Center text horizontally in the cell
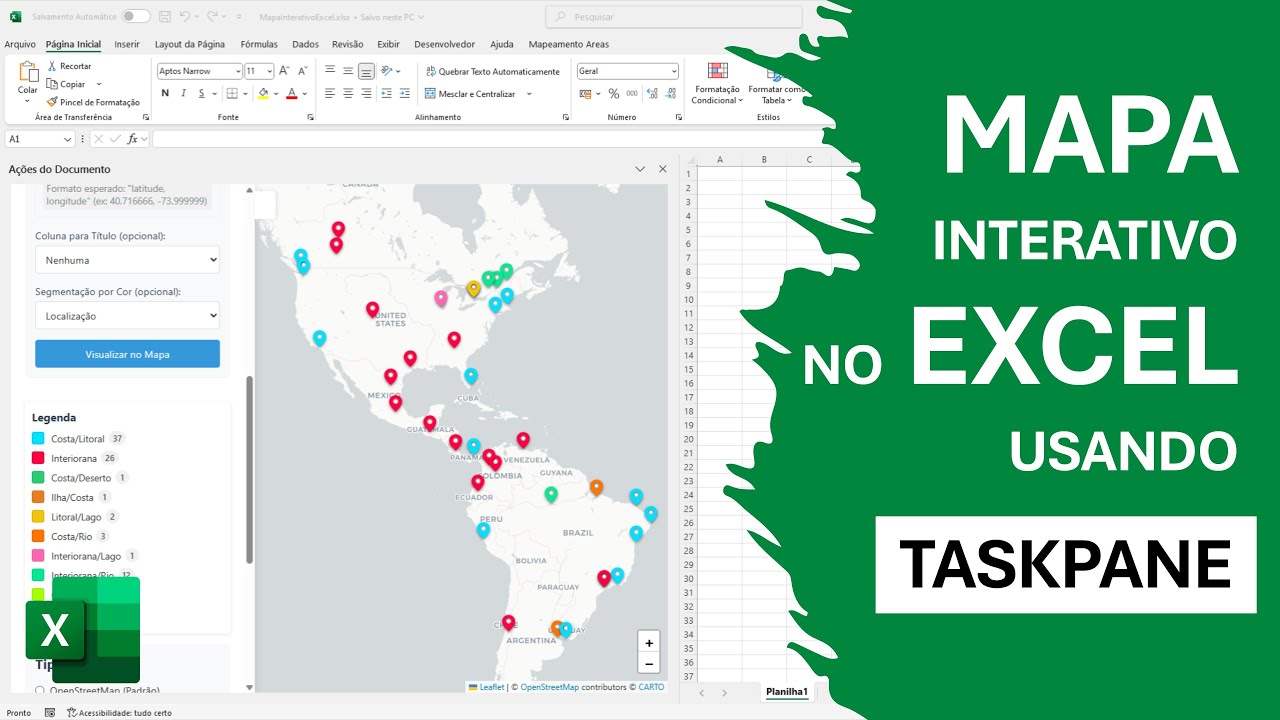The image size is (1280, 720). (x=348, y=93)
